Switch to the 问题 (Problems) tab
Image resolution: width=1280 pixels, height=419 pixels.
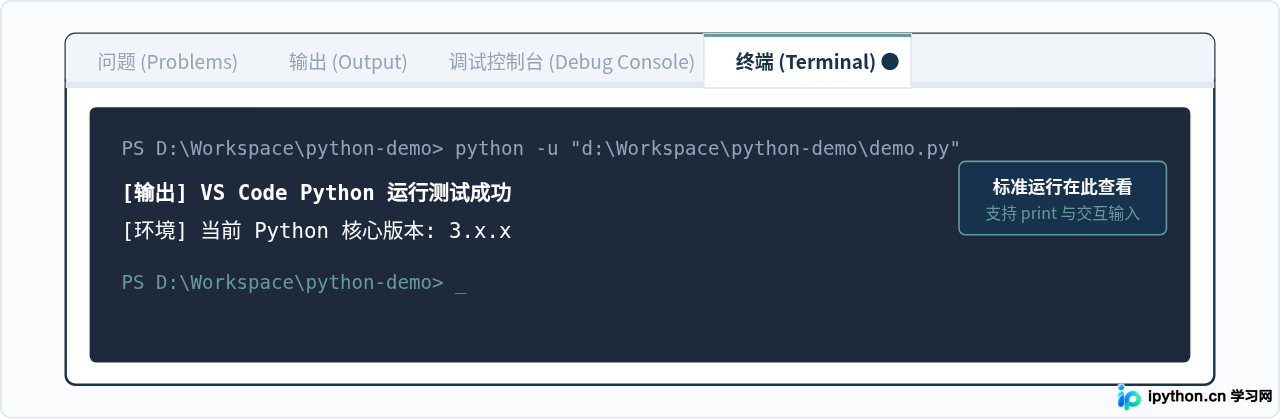tap(168, 62)
